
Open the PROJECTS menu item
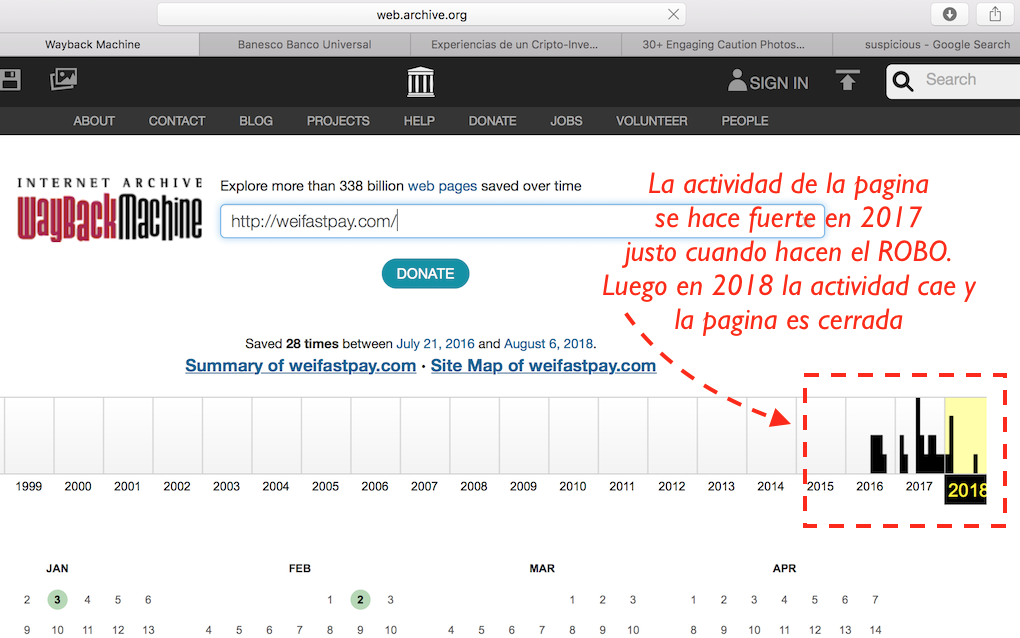tap(338, 121)
